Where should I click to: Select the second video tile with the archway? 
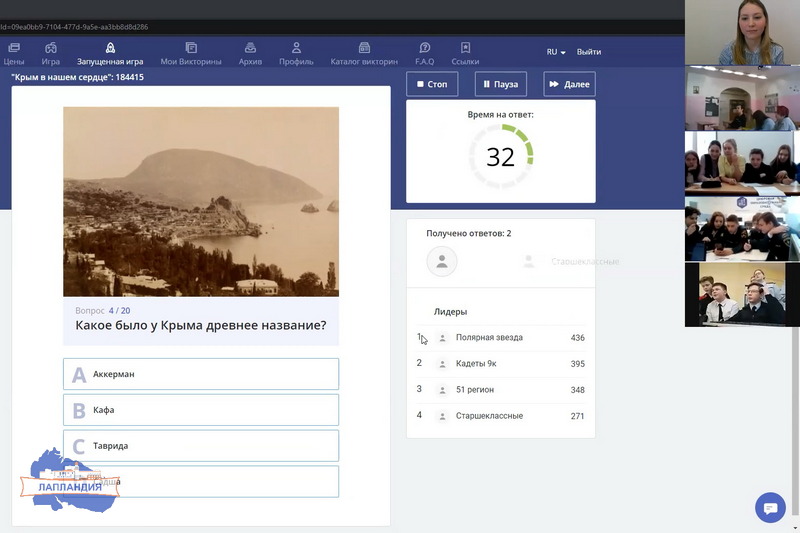(742, 98)
